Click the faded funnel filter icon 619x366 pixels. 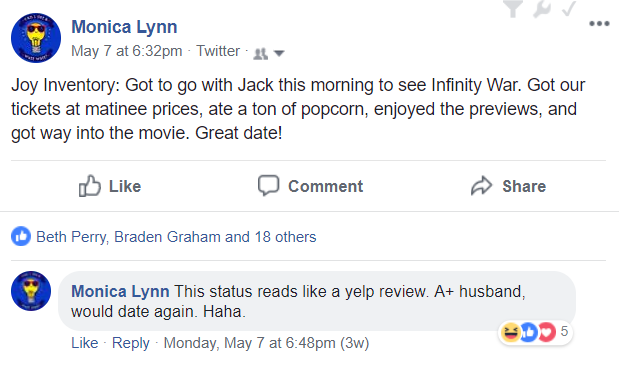513,9
